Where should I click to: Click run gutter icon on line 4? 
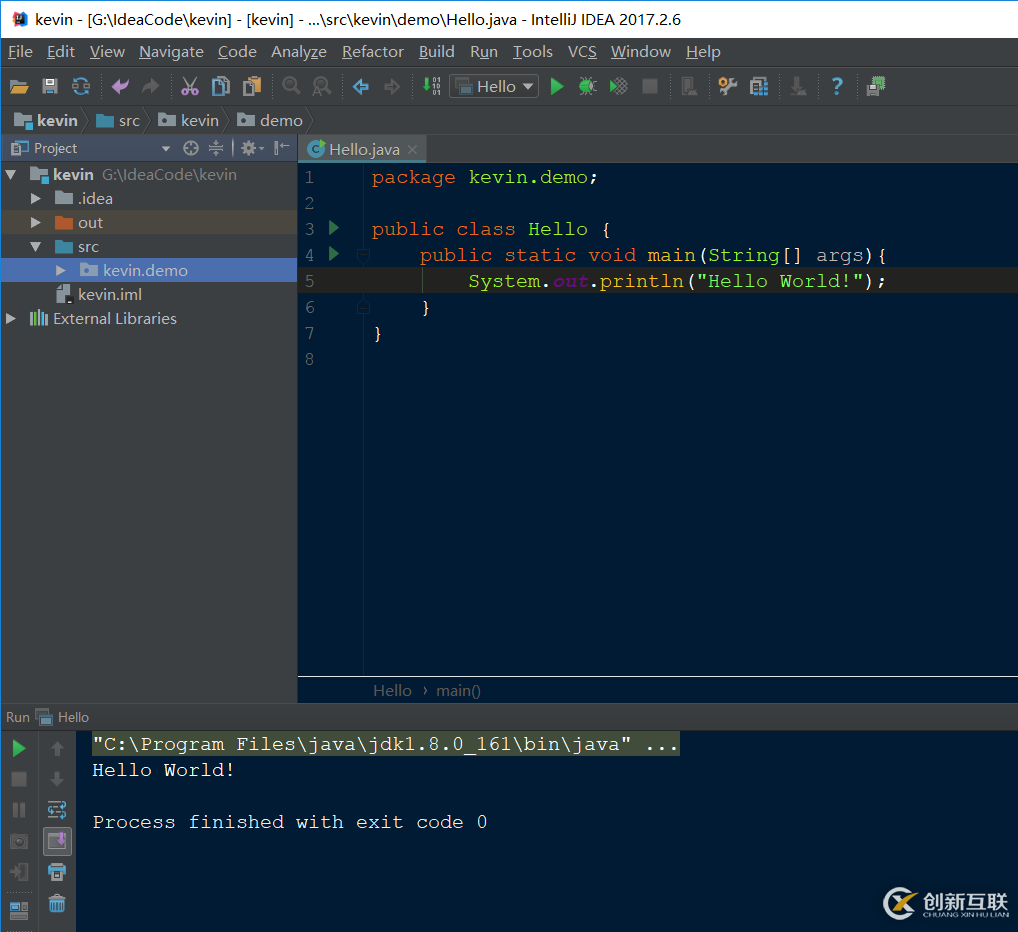(333, 255)
